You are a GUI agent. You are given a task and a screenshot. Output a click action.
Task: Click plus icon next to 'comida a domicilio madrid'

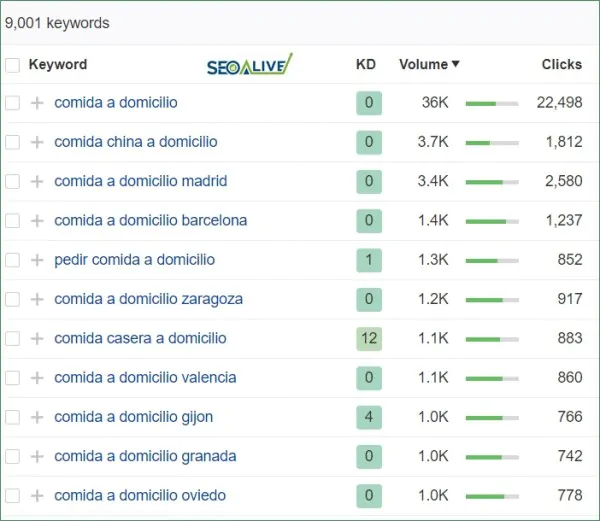(37, 181)
